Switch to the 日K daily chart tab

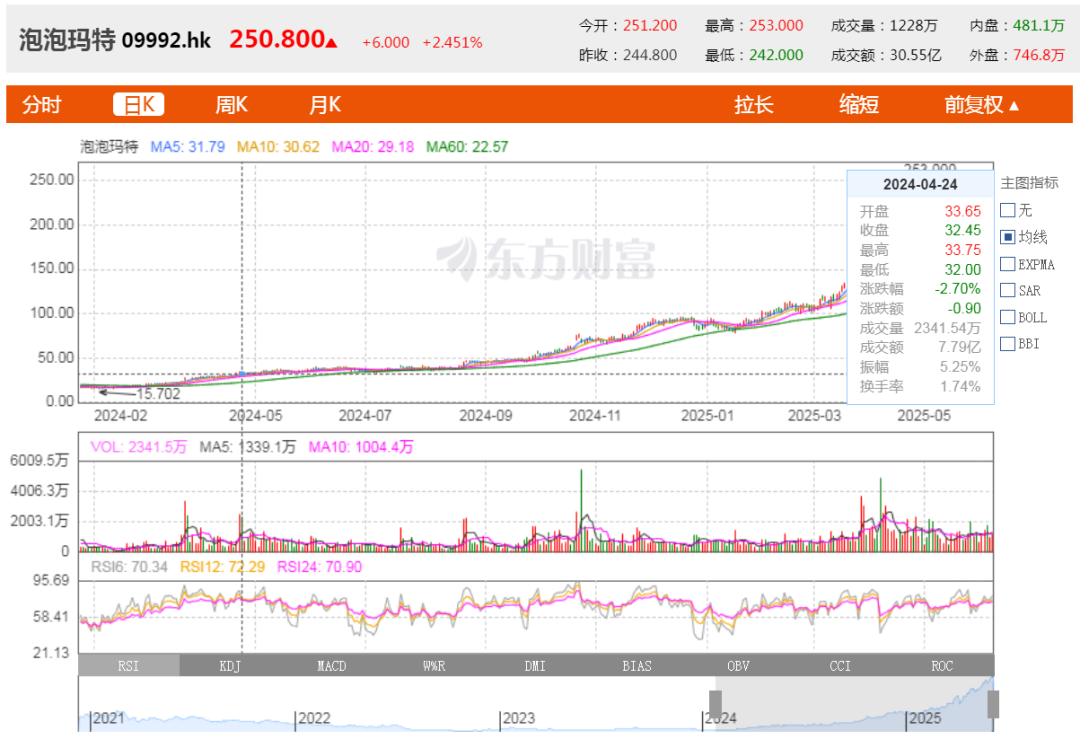[138, 105]
